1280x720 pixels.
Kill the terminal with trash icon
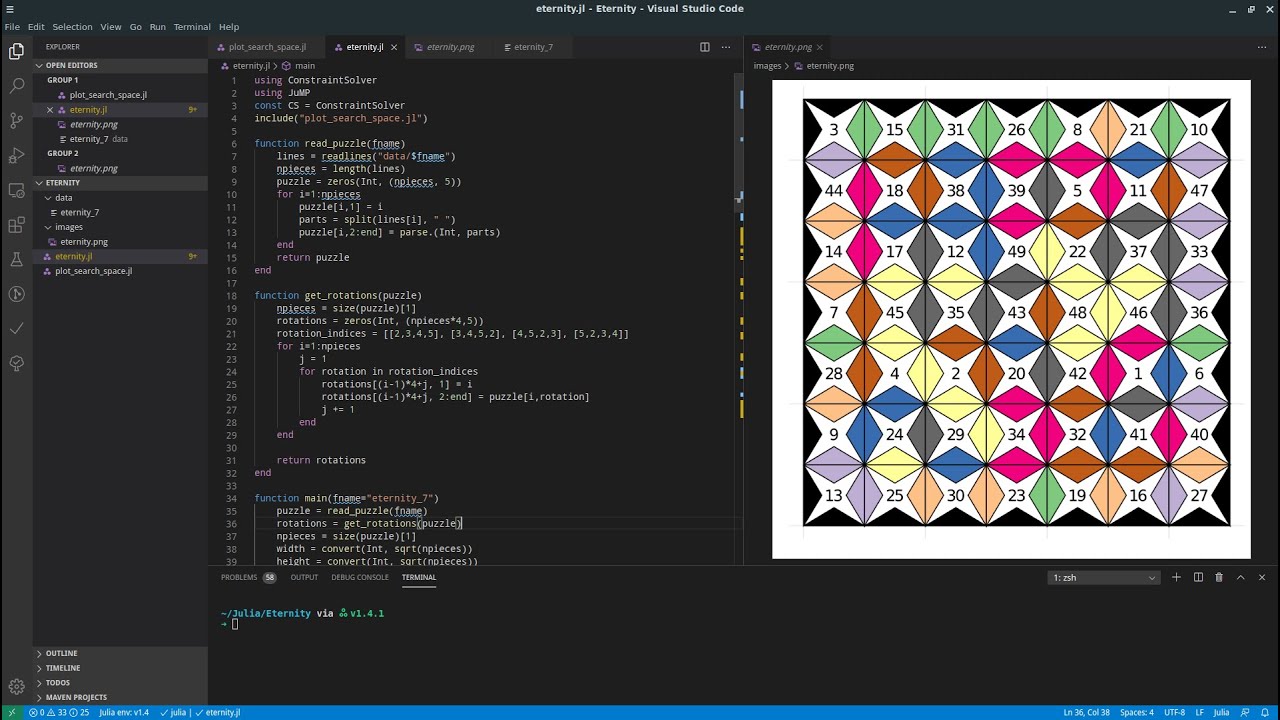pyautogui.click(x=1219, y=577)
